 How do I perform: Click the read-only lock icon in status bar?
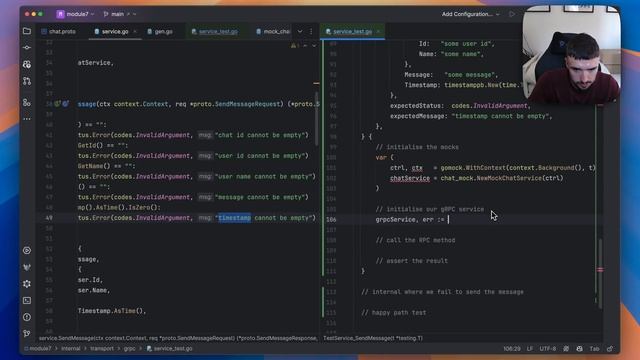tap(610, 349)
